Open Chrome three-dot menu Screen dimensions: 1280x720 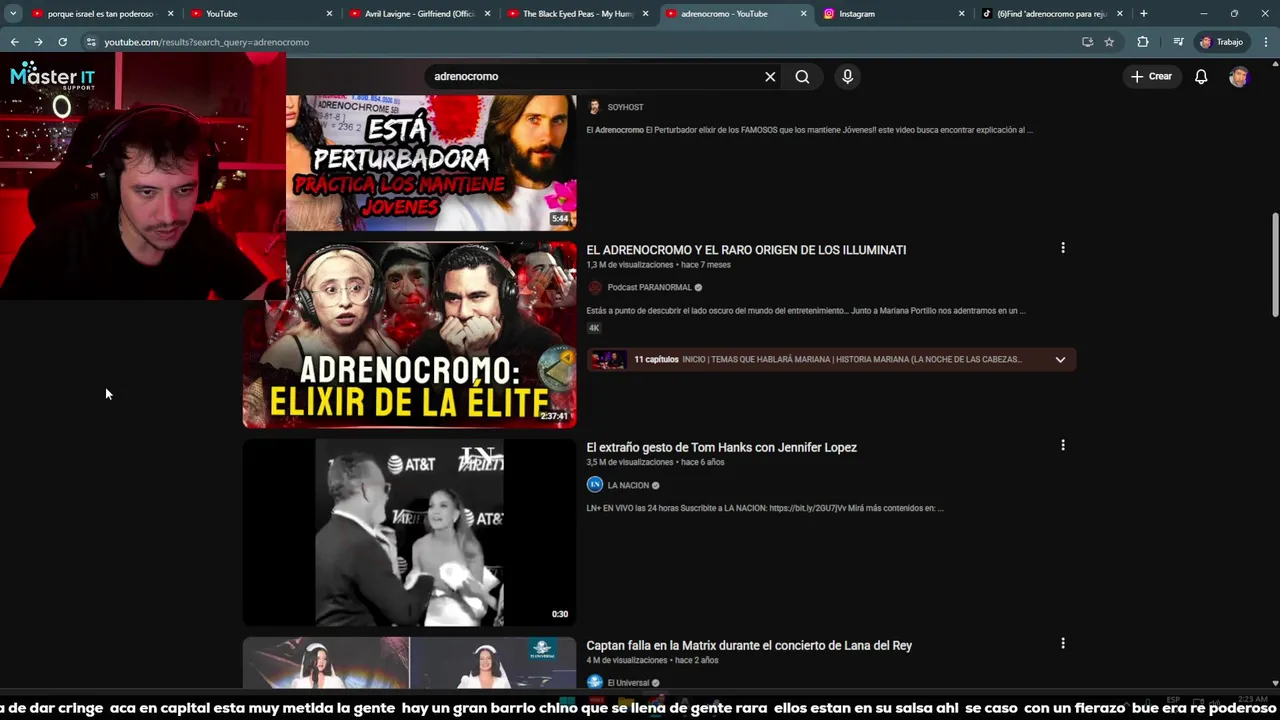pos(1266,42)
